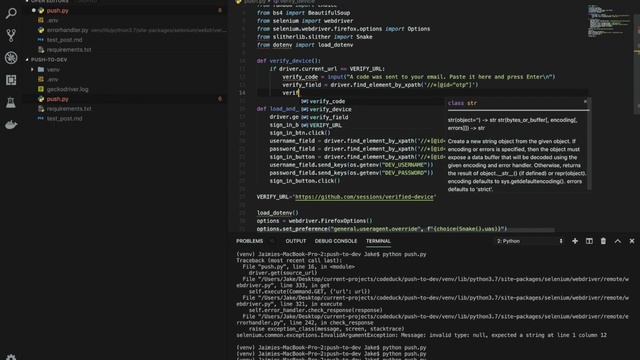Select push.py under PUSH-TO-DEV folder
The height and width of the screenshot is (360, 640).
pyautogui.click(x=58, y=99)
